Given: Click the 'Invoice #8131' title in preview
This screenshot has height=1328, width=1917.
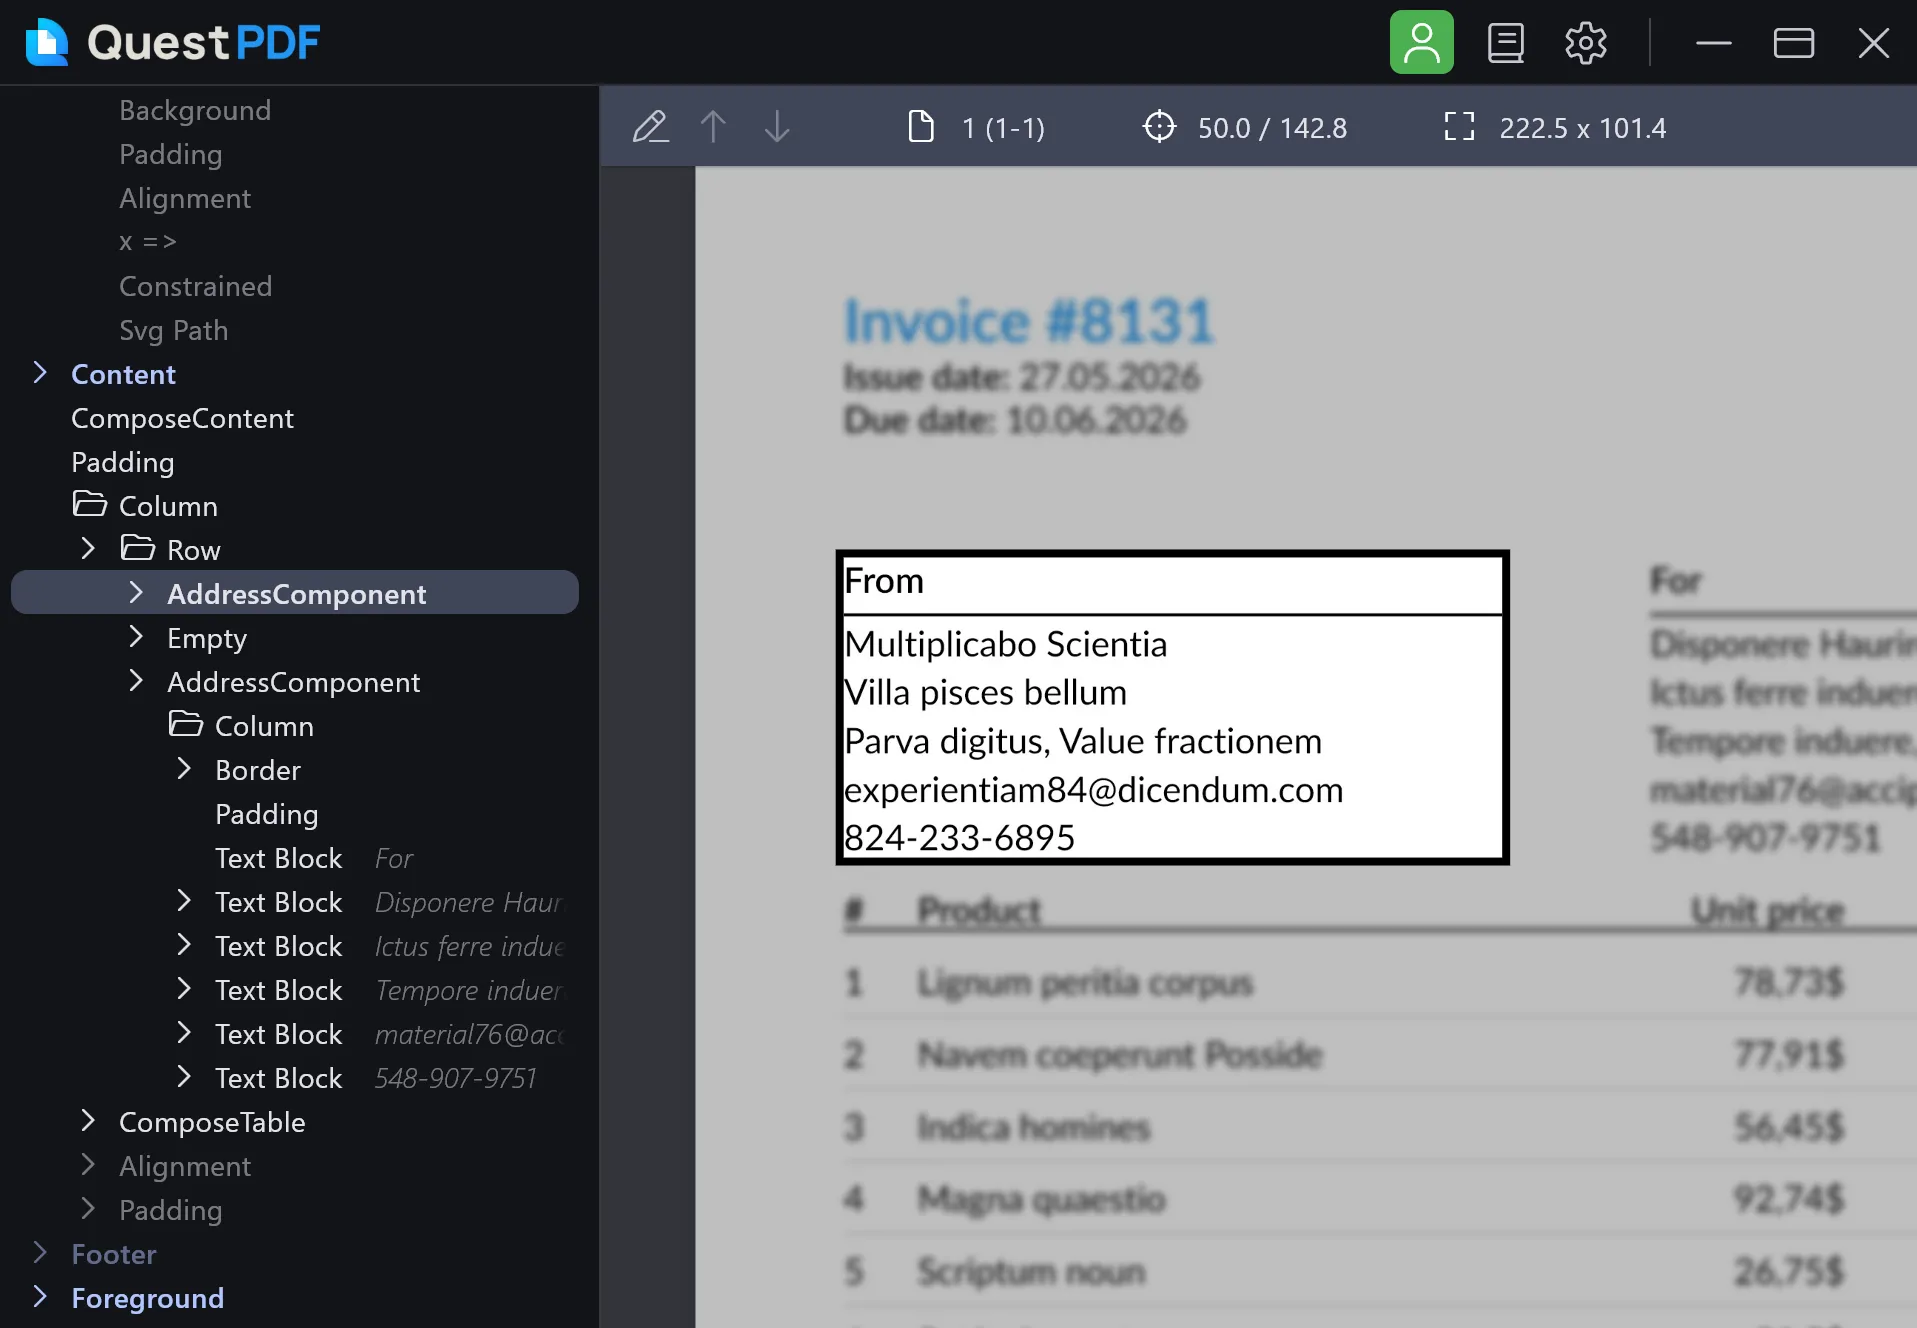Looking at the screenshot, I should click(1029, 322).
